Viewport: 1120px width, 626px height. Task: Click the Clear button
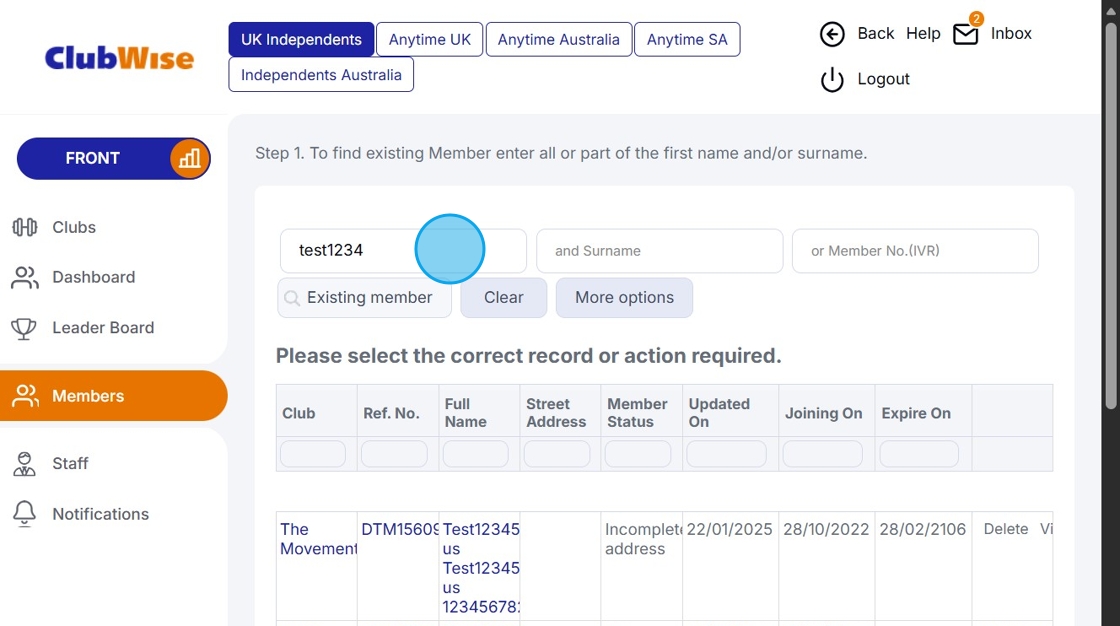click(503, 297)
